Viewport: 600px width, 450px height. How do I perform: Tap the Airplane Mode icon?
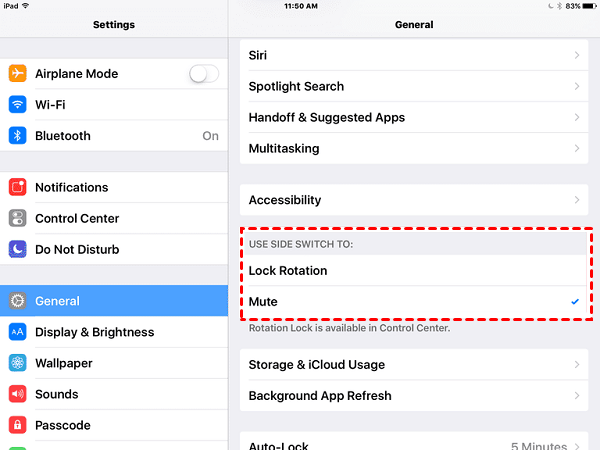(x=18, y=74)
